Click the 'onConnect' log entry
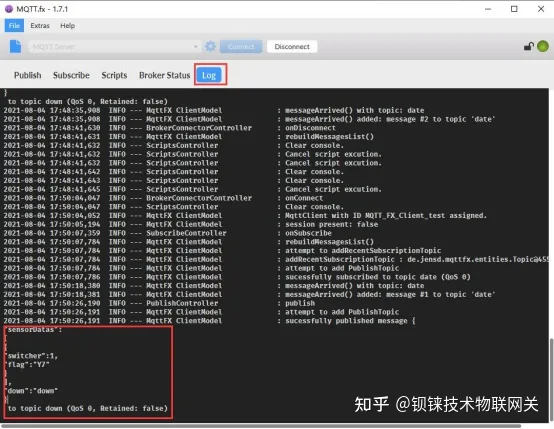 point(304,198)
